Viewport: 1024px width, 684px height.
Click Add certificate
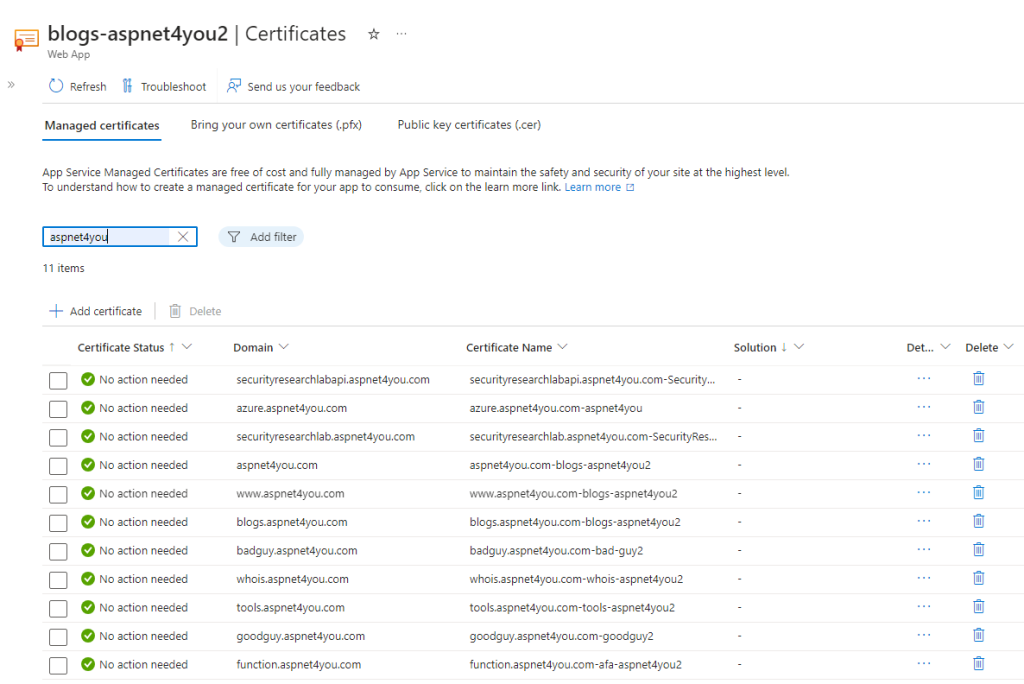[x=96, y=311]
